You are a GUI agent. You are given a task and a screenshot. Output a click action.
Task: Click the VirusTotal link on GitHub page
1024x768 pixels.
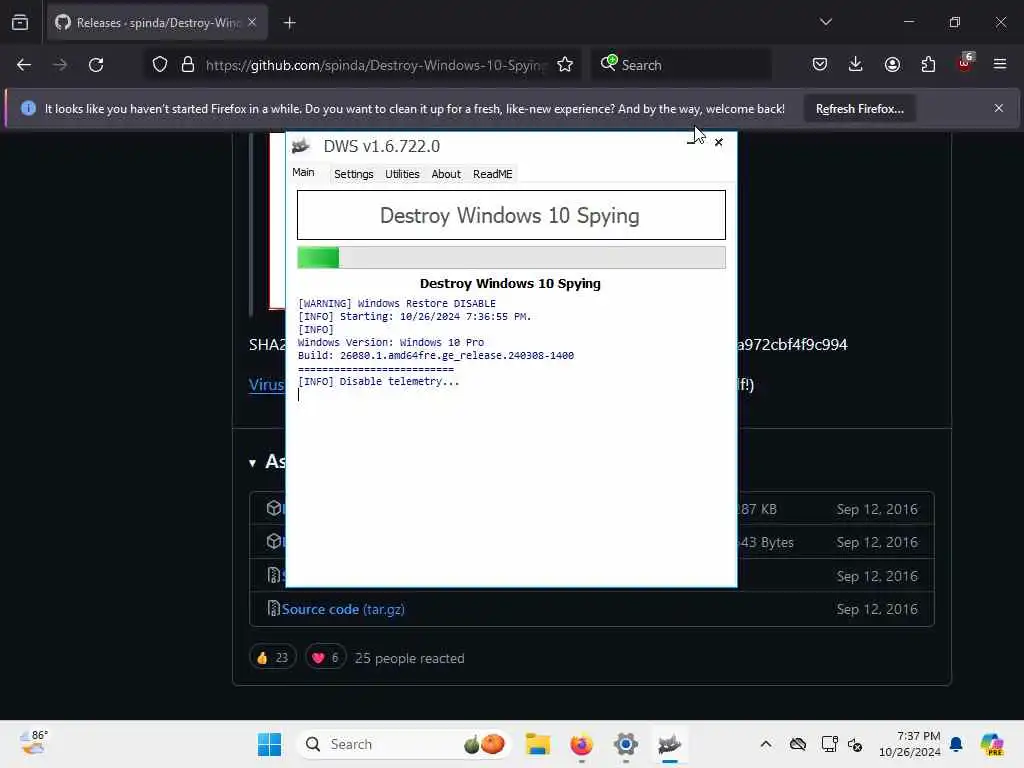[266, 385]
